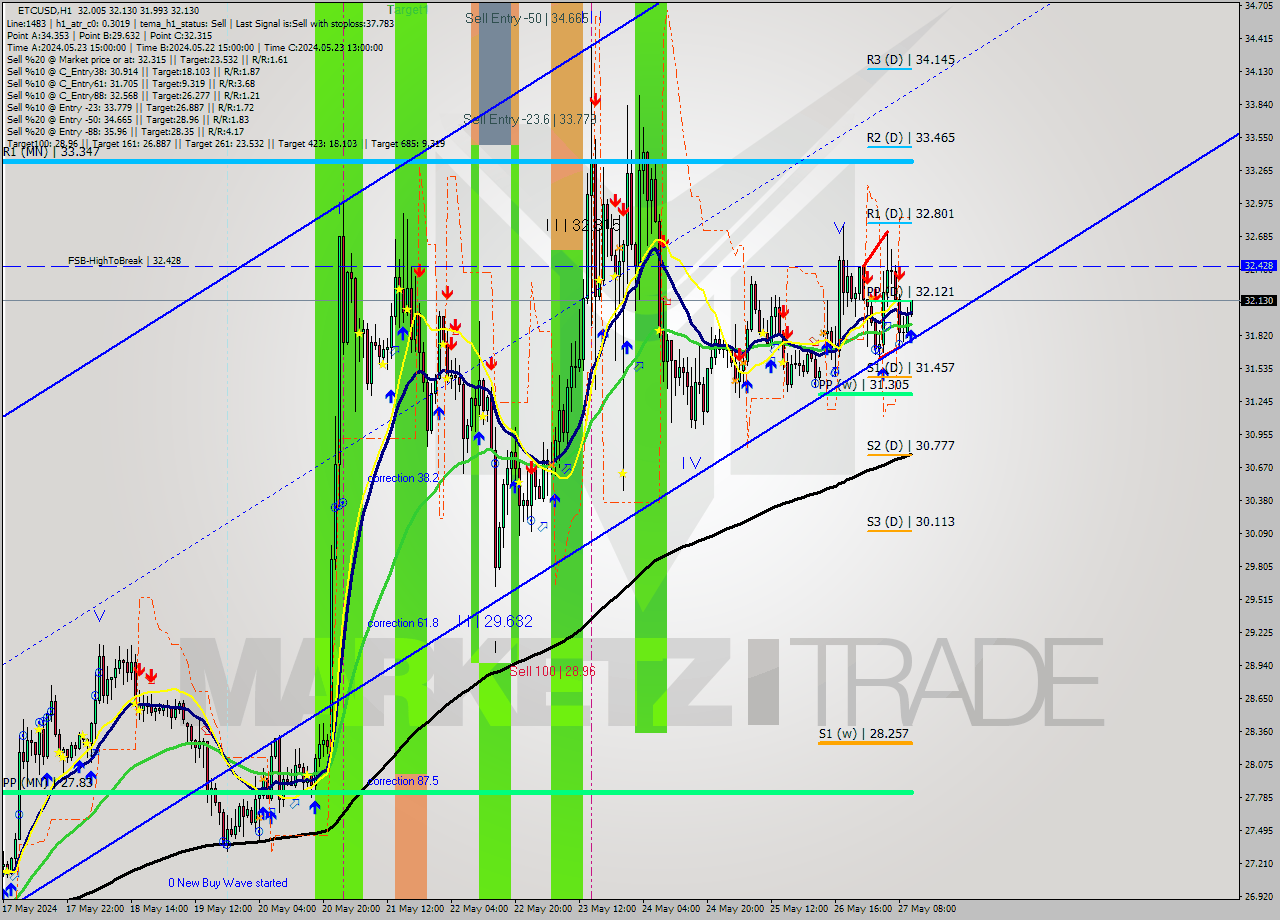Viewport: 1280px width, 920px height.
Task: Select the 'S2 (D) | 30.777' pivot label
Action: pyautogui.click(x=910, y=446)
